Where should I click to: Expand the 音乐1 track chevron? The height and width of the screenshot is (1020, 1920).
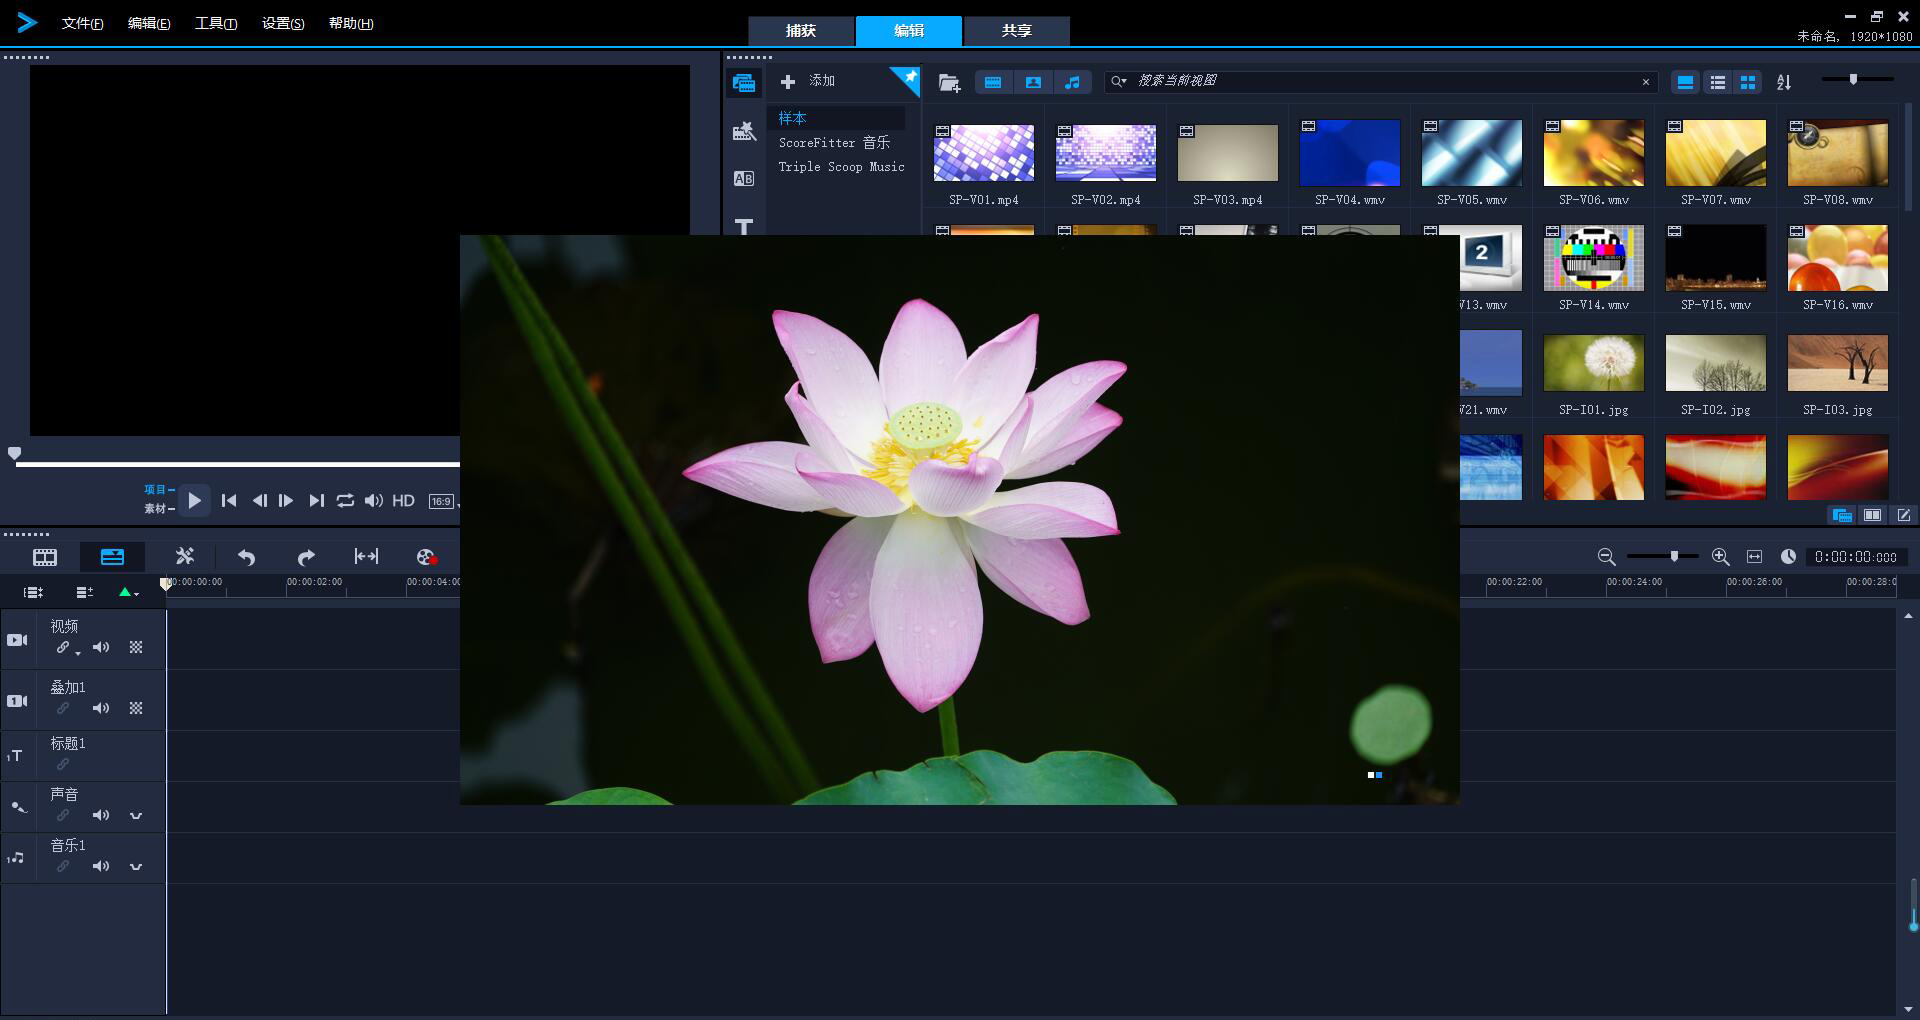point(136,867)
